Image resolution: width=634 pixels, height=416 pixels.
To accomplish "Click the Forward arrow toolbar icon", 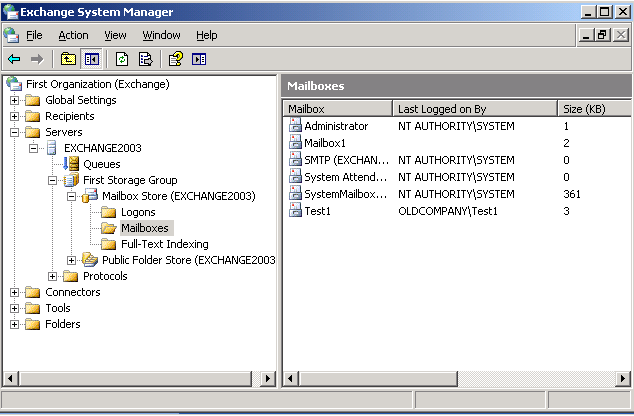I will pos(37,59).
